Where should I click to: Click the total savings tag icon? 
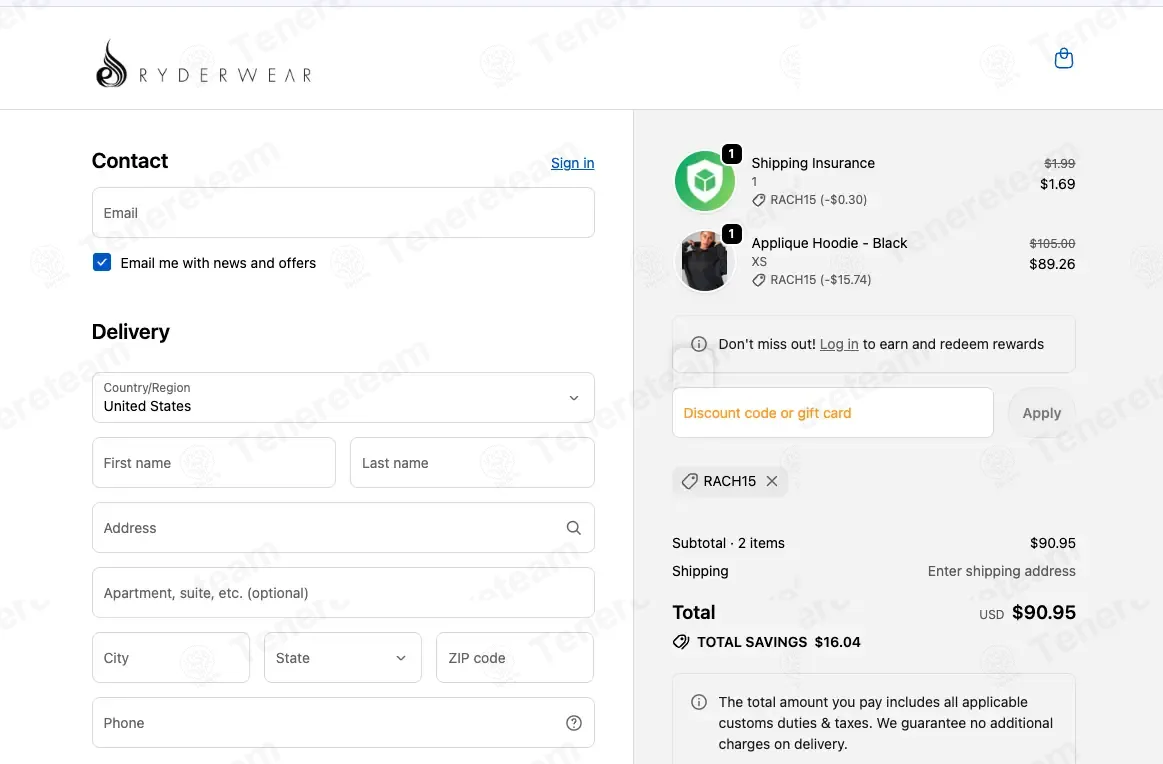tap(681, 642)
